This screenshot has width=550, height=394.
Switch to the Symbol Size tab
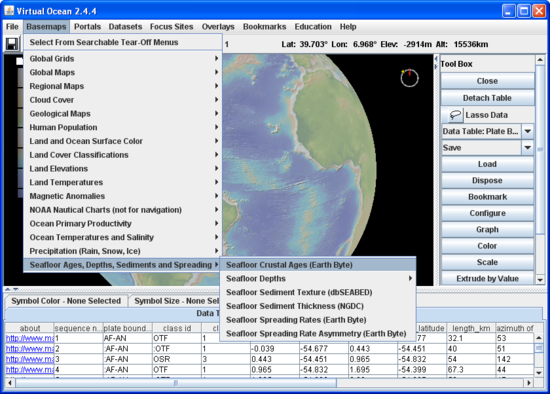pos(174,301)
